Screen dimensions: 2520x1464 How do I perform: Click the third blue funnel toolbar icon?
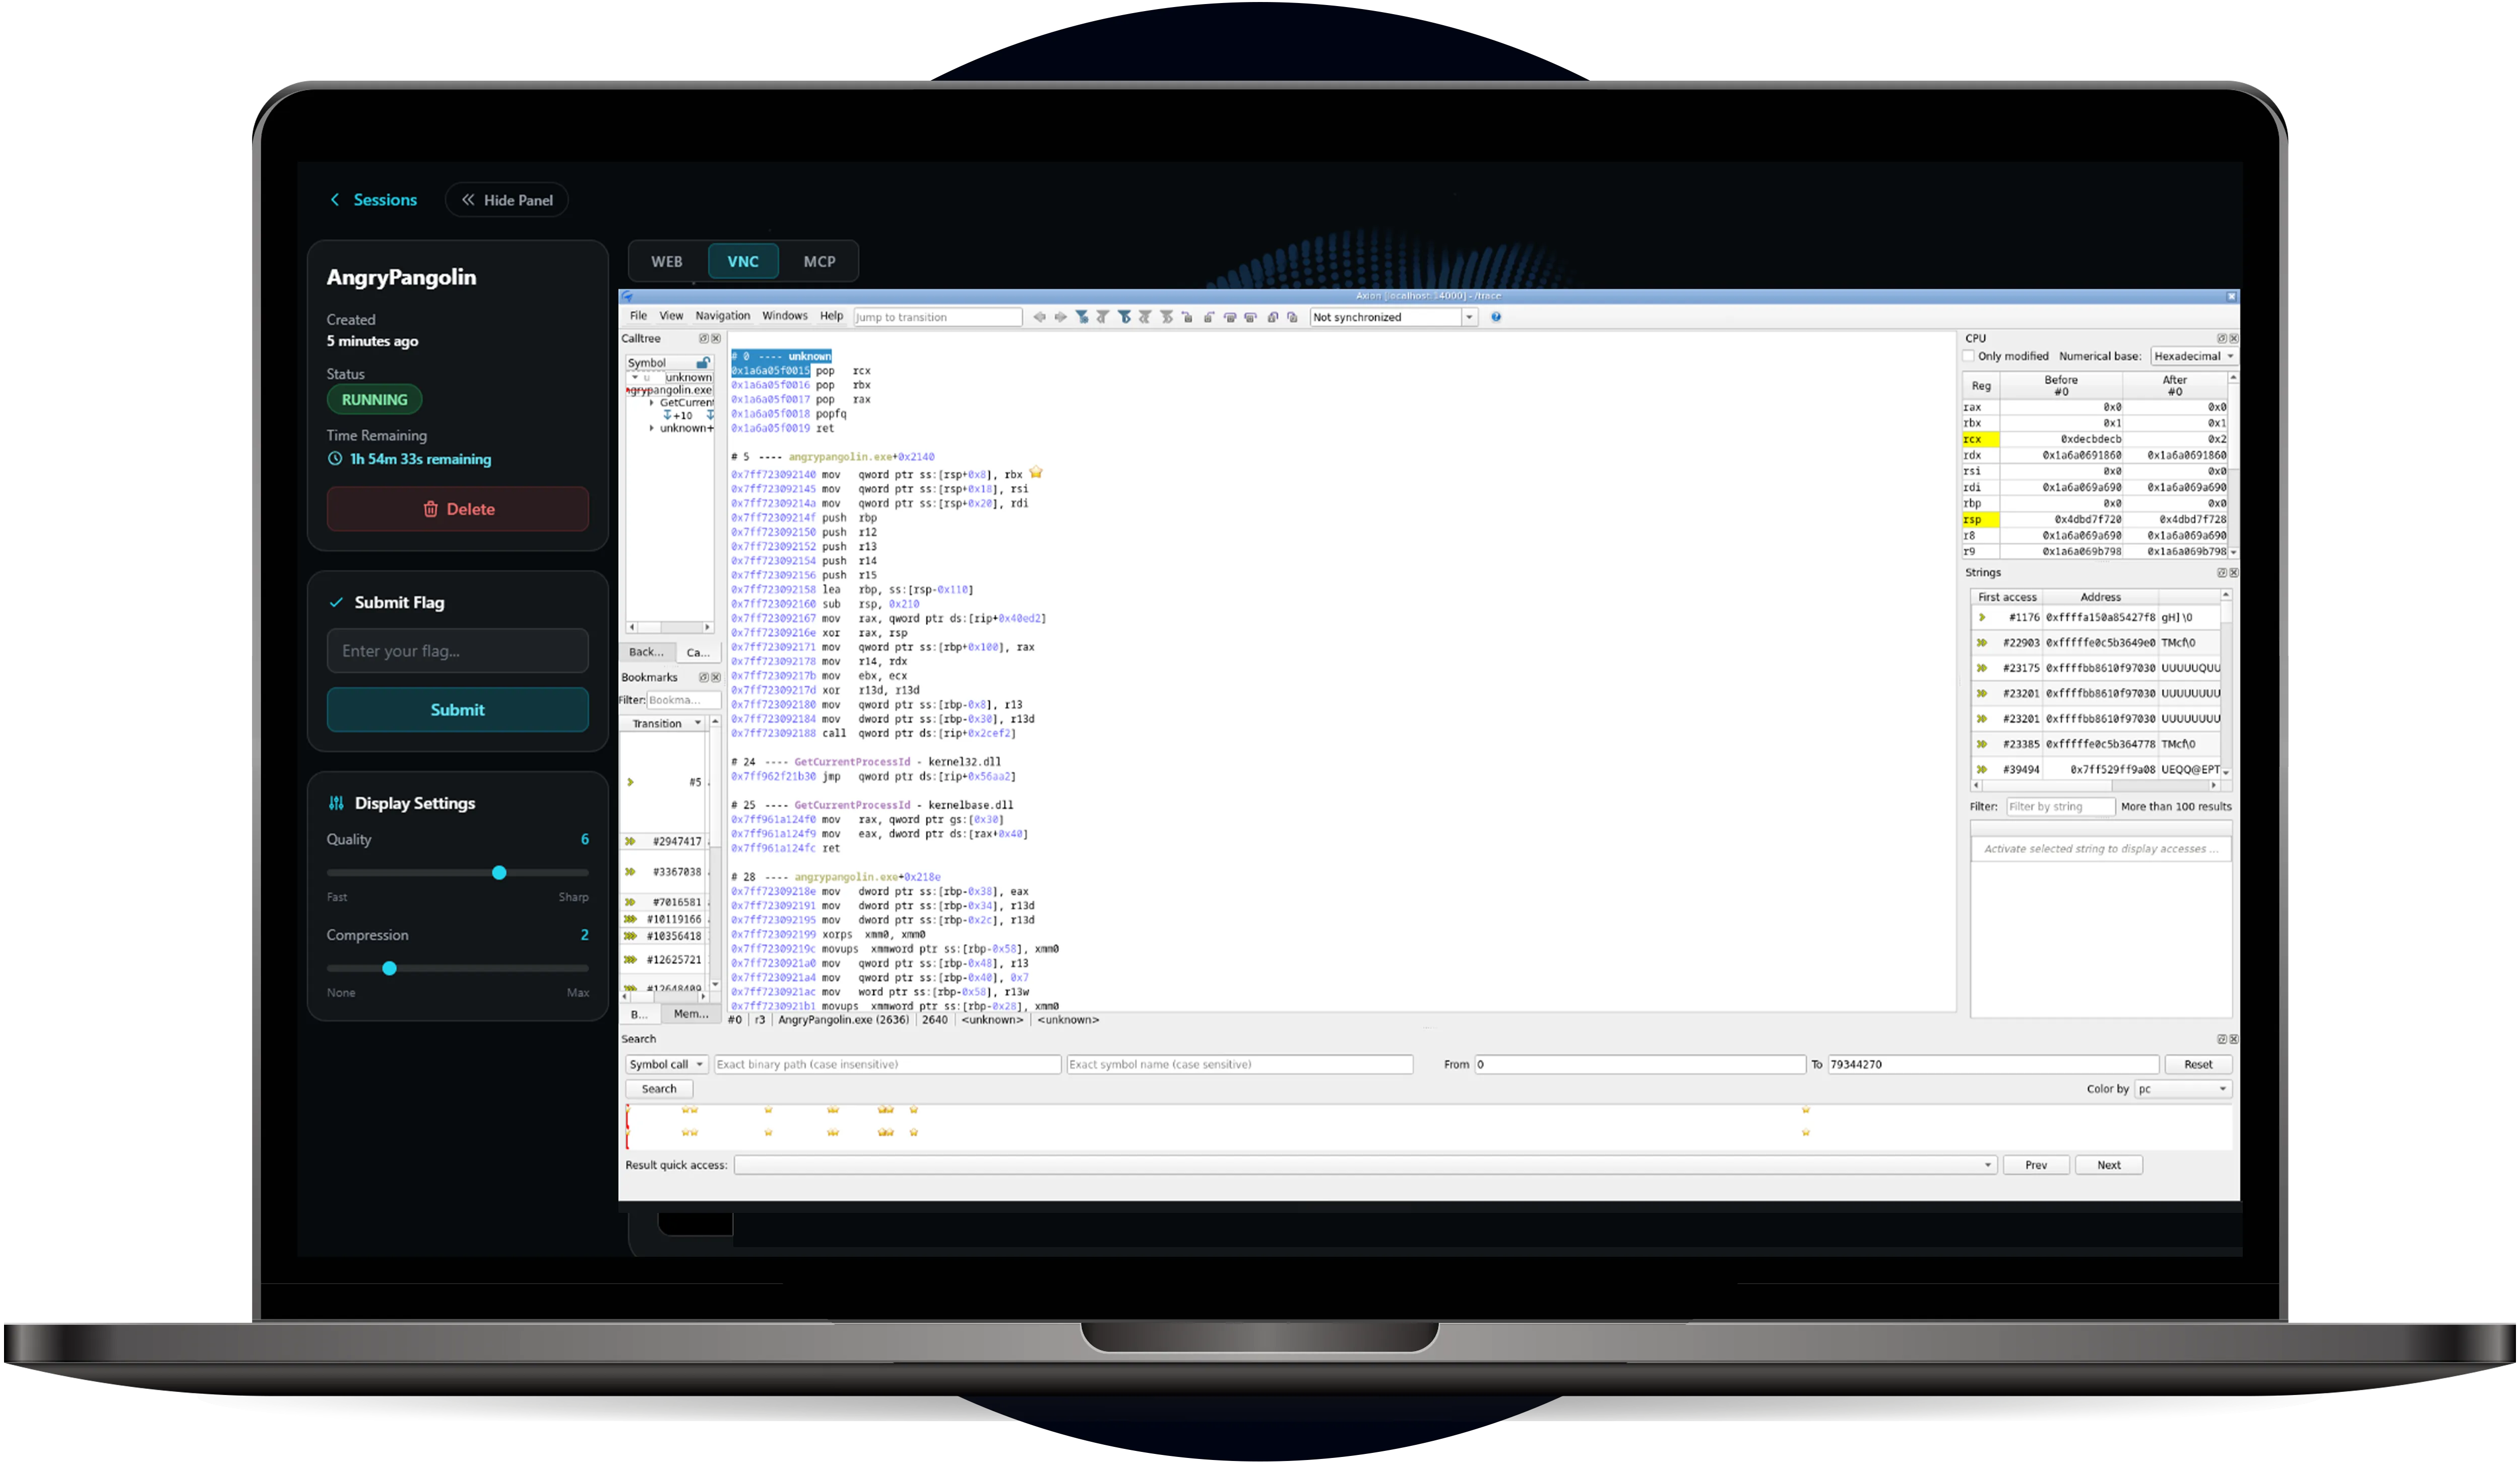tap(1124, 317)
